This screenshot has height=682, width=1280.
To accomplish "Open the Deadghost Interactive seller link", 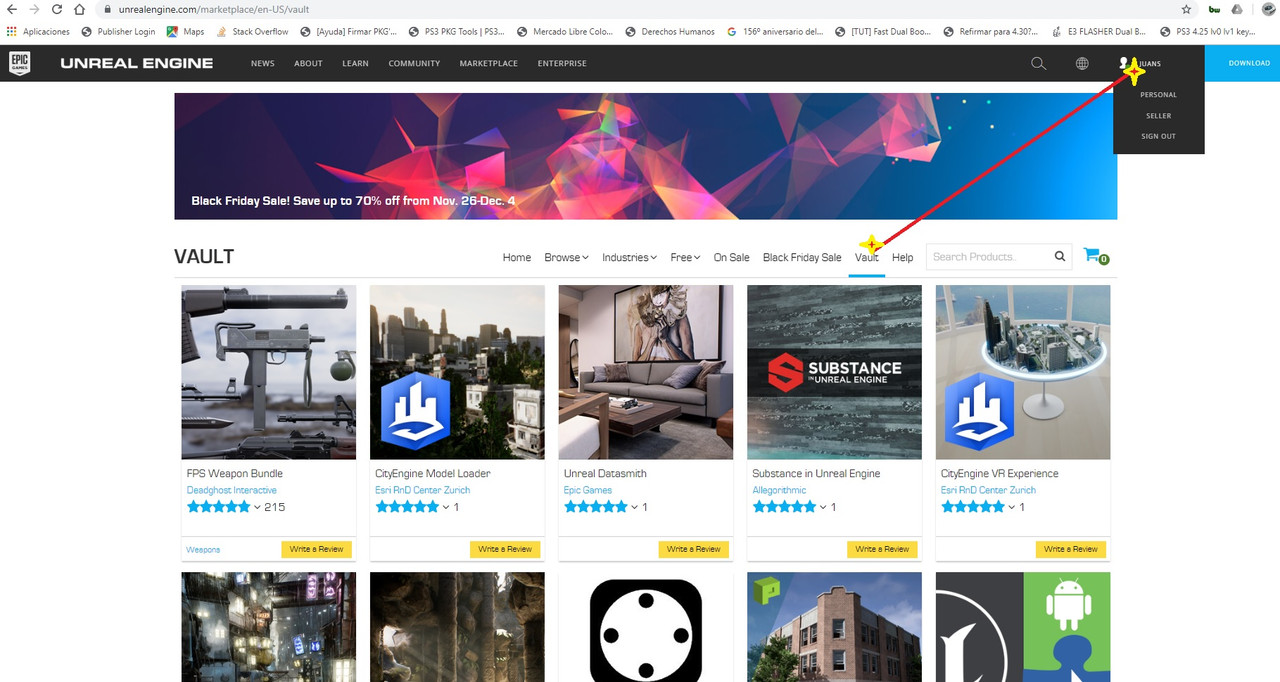I will (x=232, y=490).
